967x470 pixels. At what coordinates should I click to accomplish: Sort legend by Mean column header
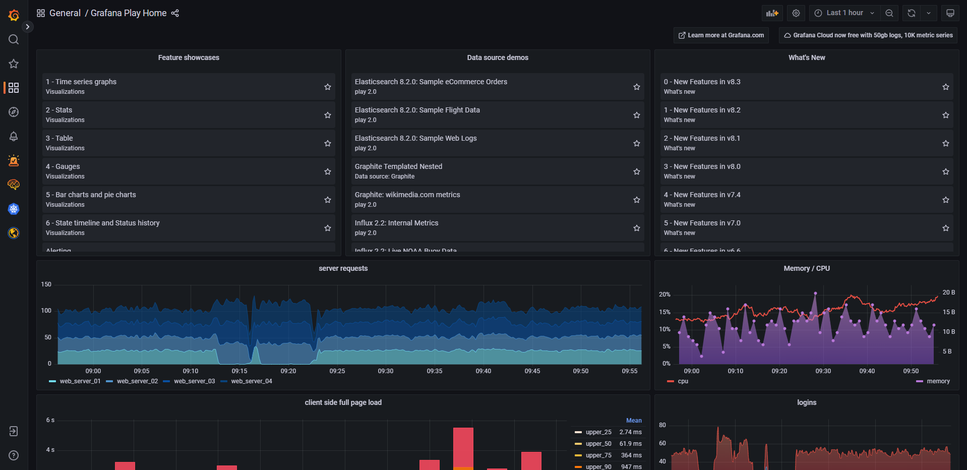click(634, 421)
